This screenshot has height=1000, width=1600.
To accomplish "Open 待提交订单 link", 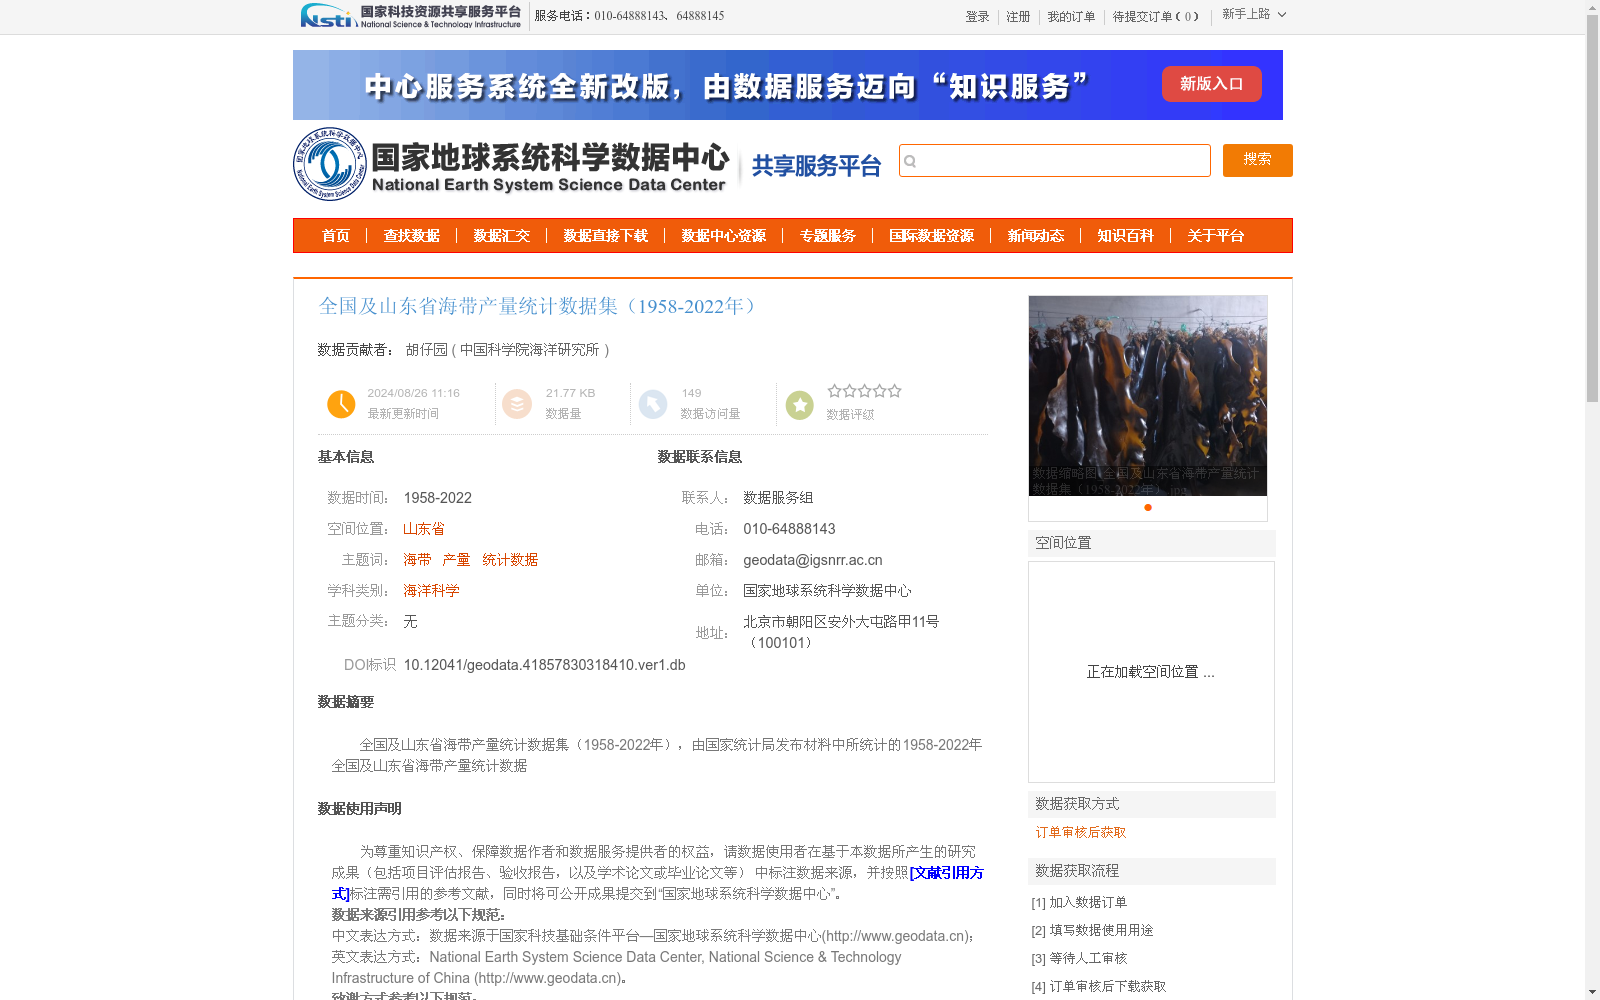I will tap(1156, 17).
